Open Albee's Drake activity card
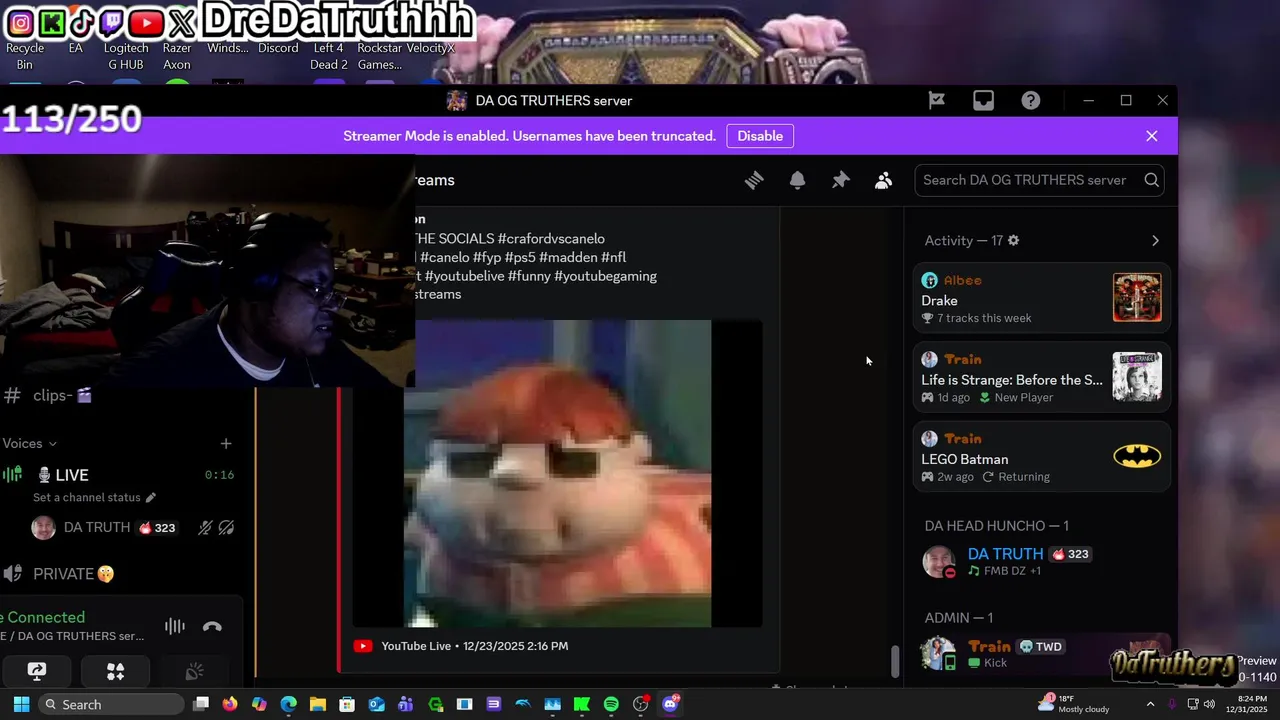This screenshot has width=1280, height=720. point(1041,298)
